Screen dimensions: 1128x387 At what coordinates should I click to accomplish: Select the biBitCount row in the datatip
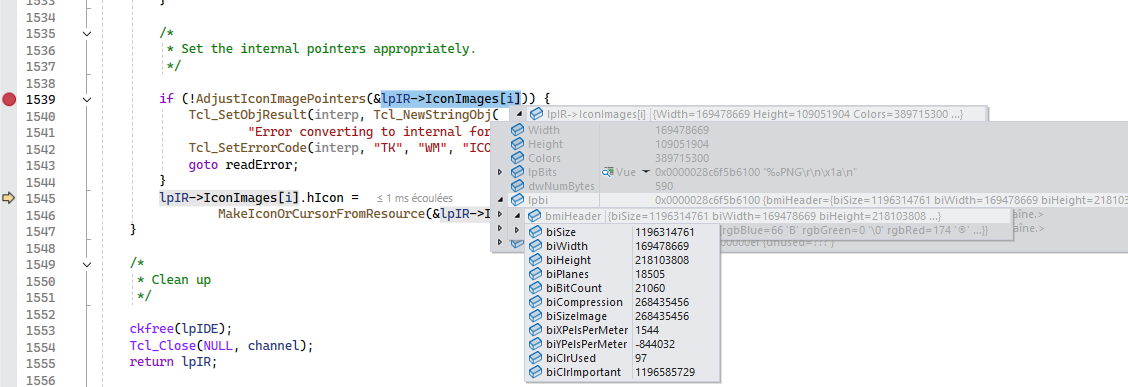tap(623, 288)
